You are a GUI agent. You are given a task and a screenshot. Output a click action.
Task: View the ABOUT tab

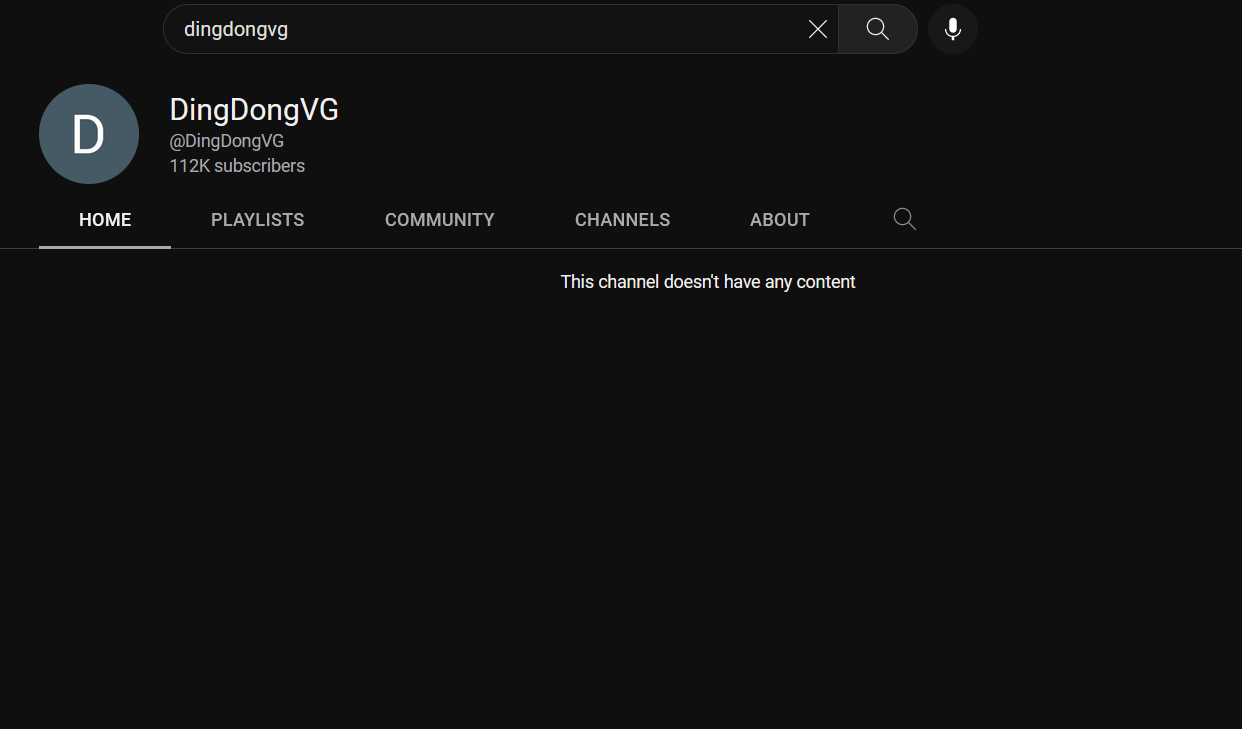(x=780, y=220)
